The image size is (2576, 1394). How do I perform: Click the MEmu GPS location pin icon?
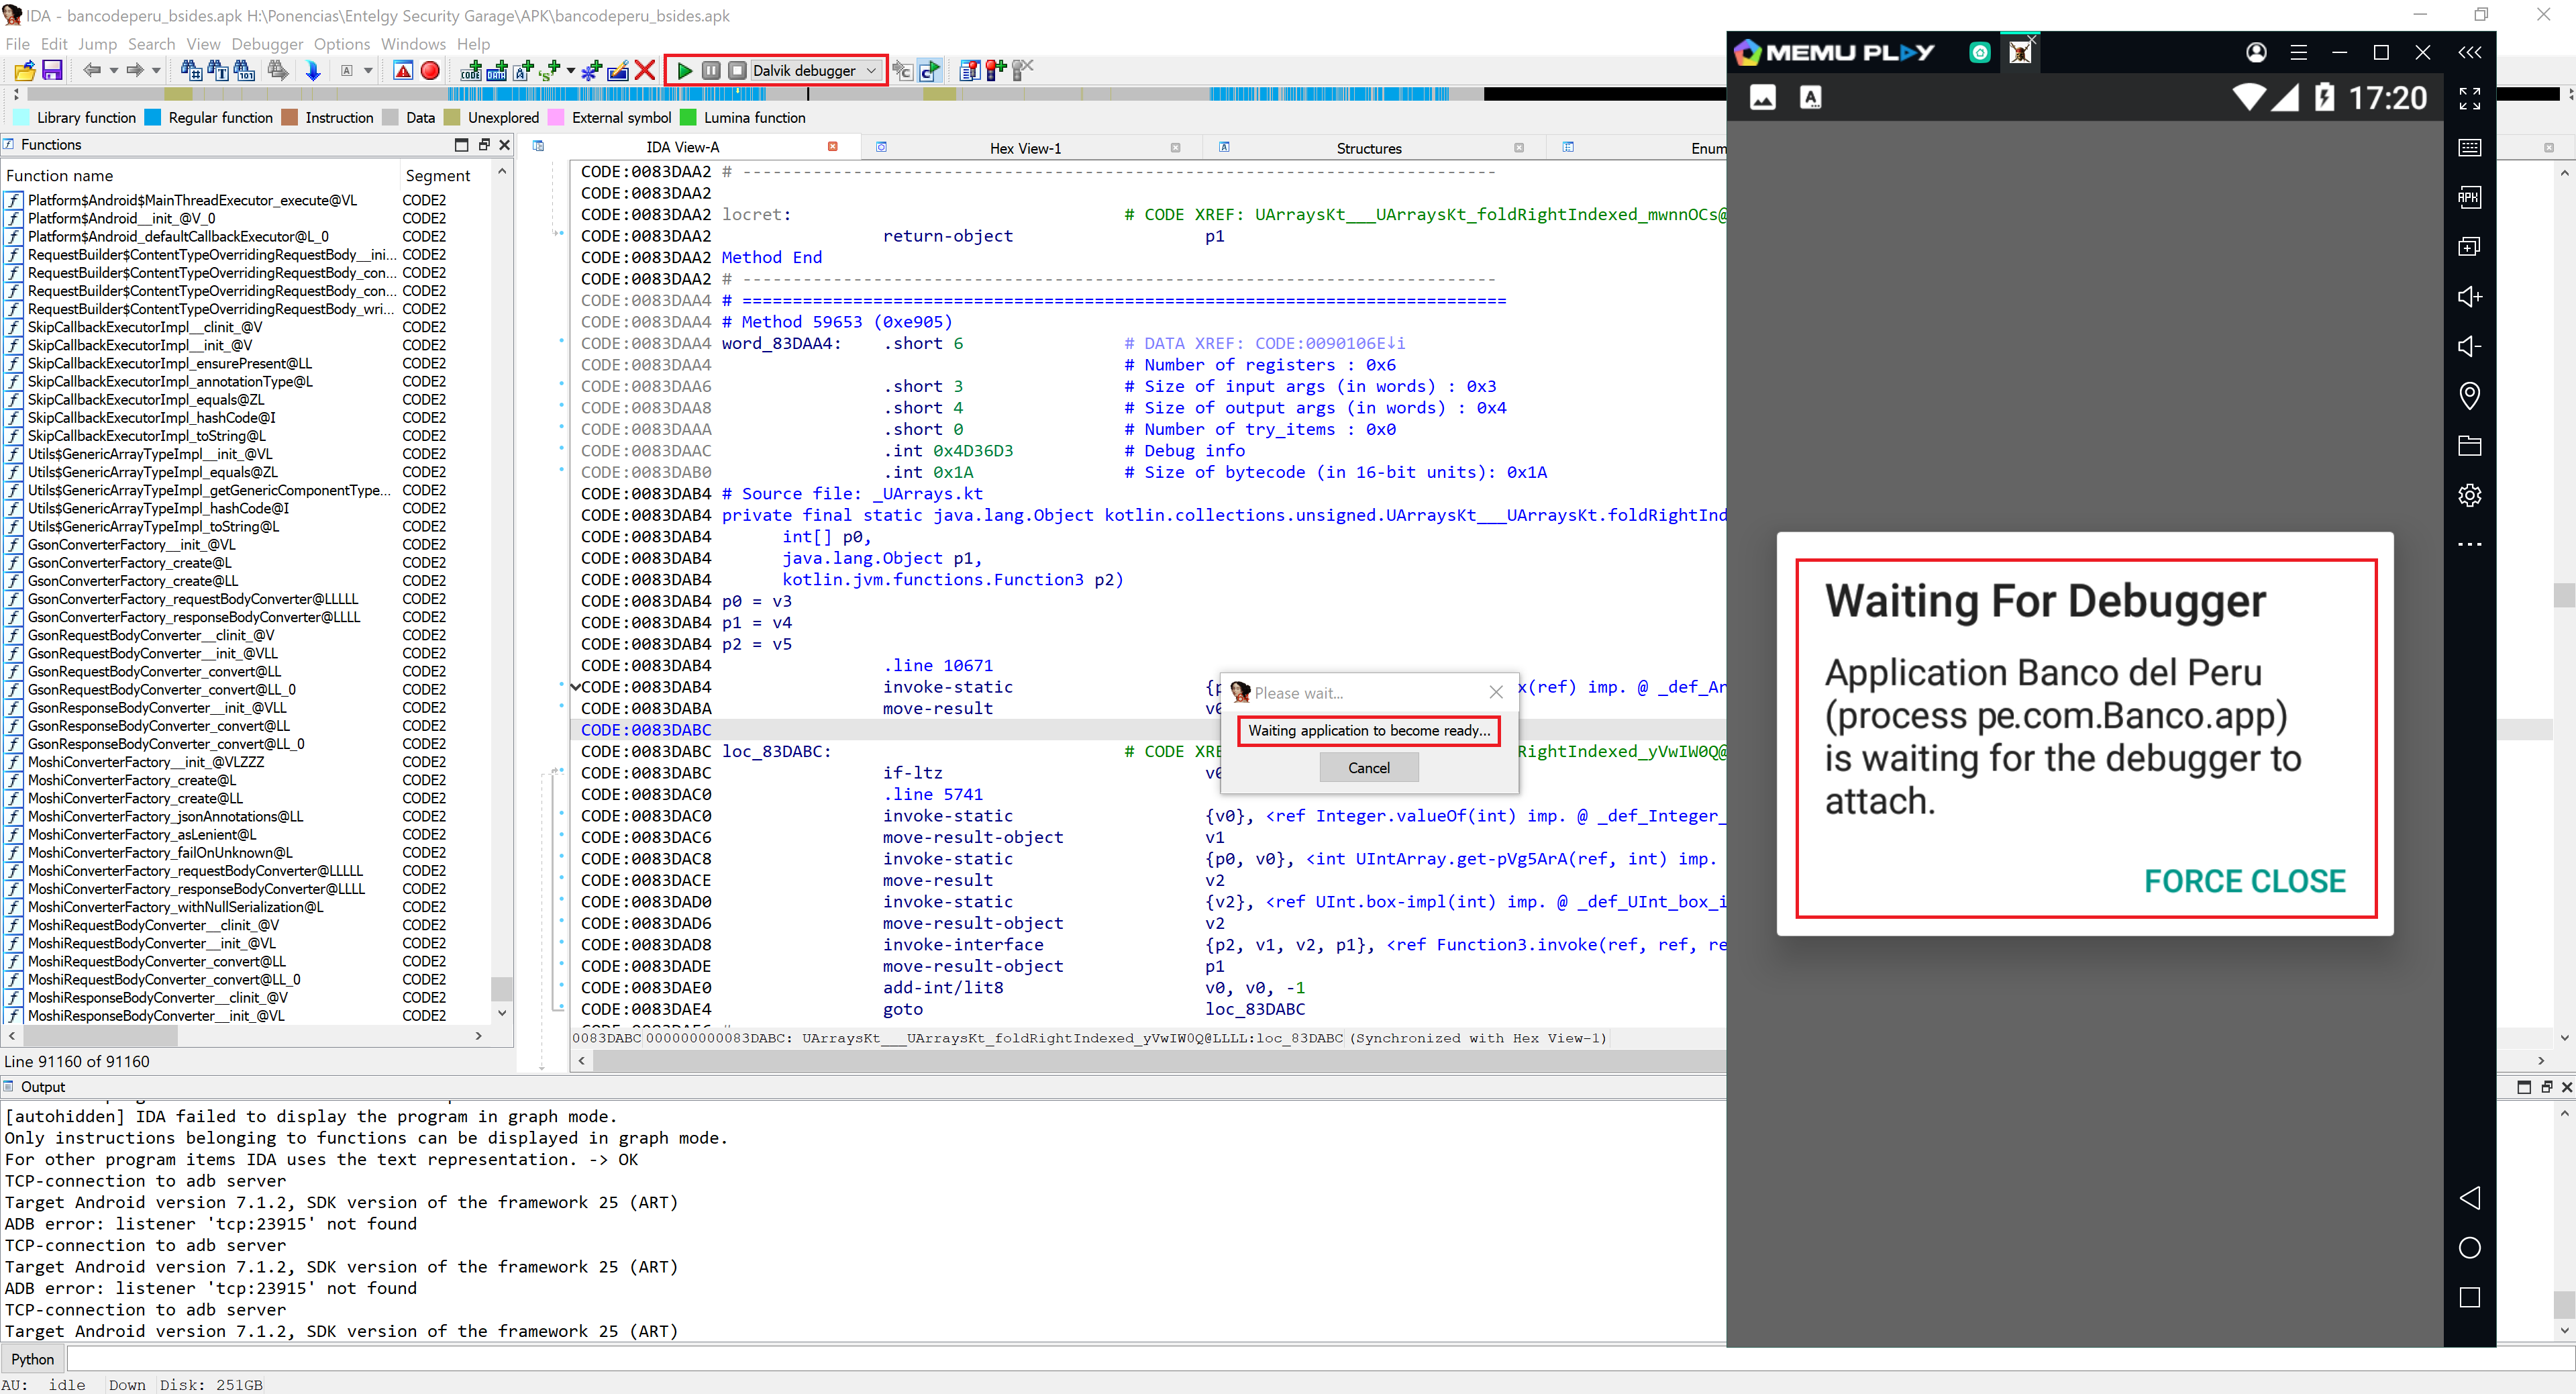pyautogui.click(x=2469, y=396)
